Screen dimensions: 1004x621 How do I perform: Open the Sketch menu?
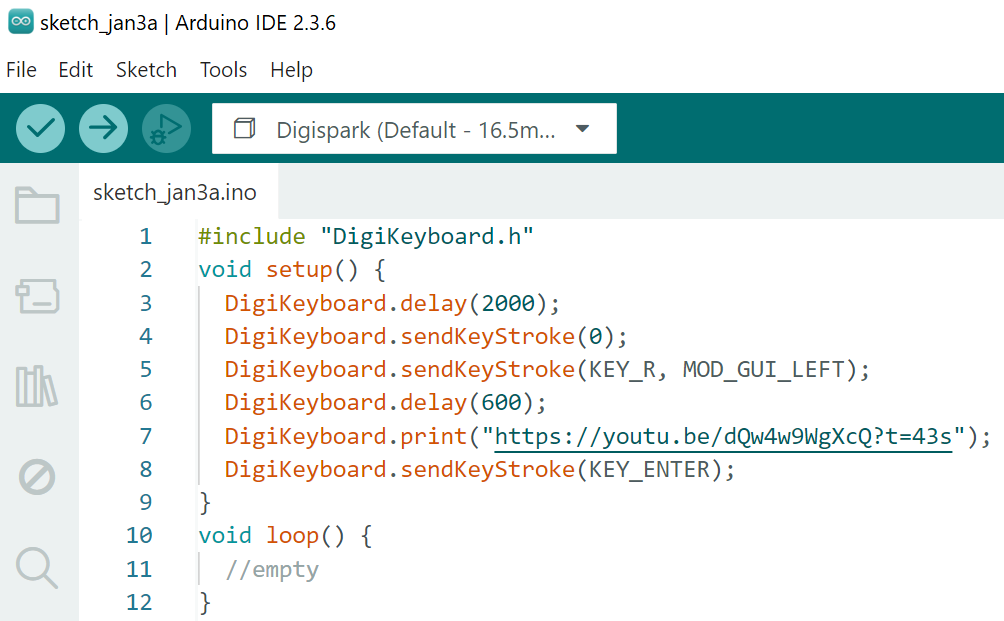click(x=146, y=70)
